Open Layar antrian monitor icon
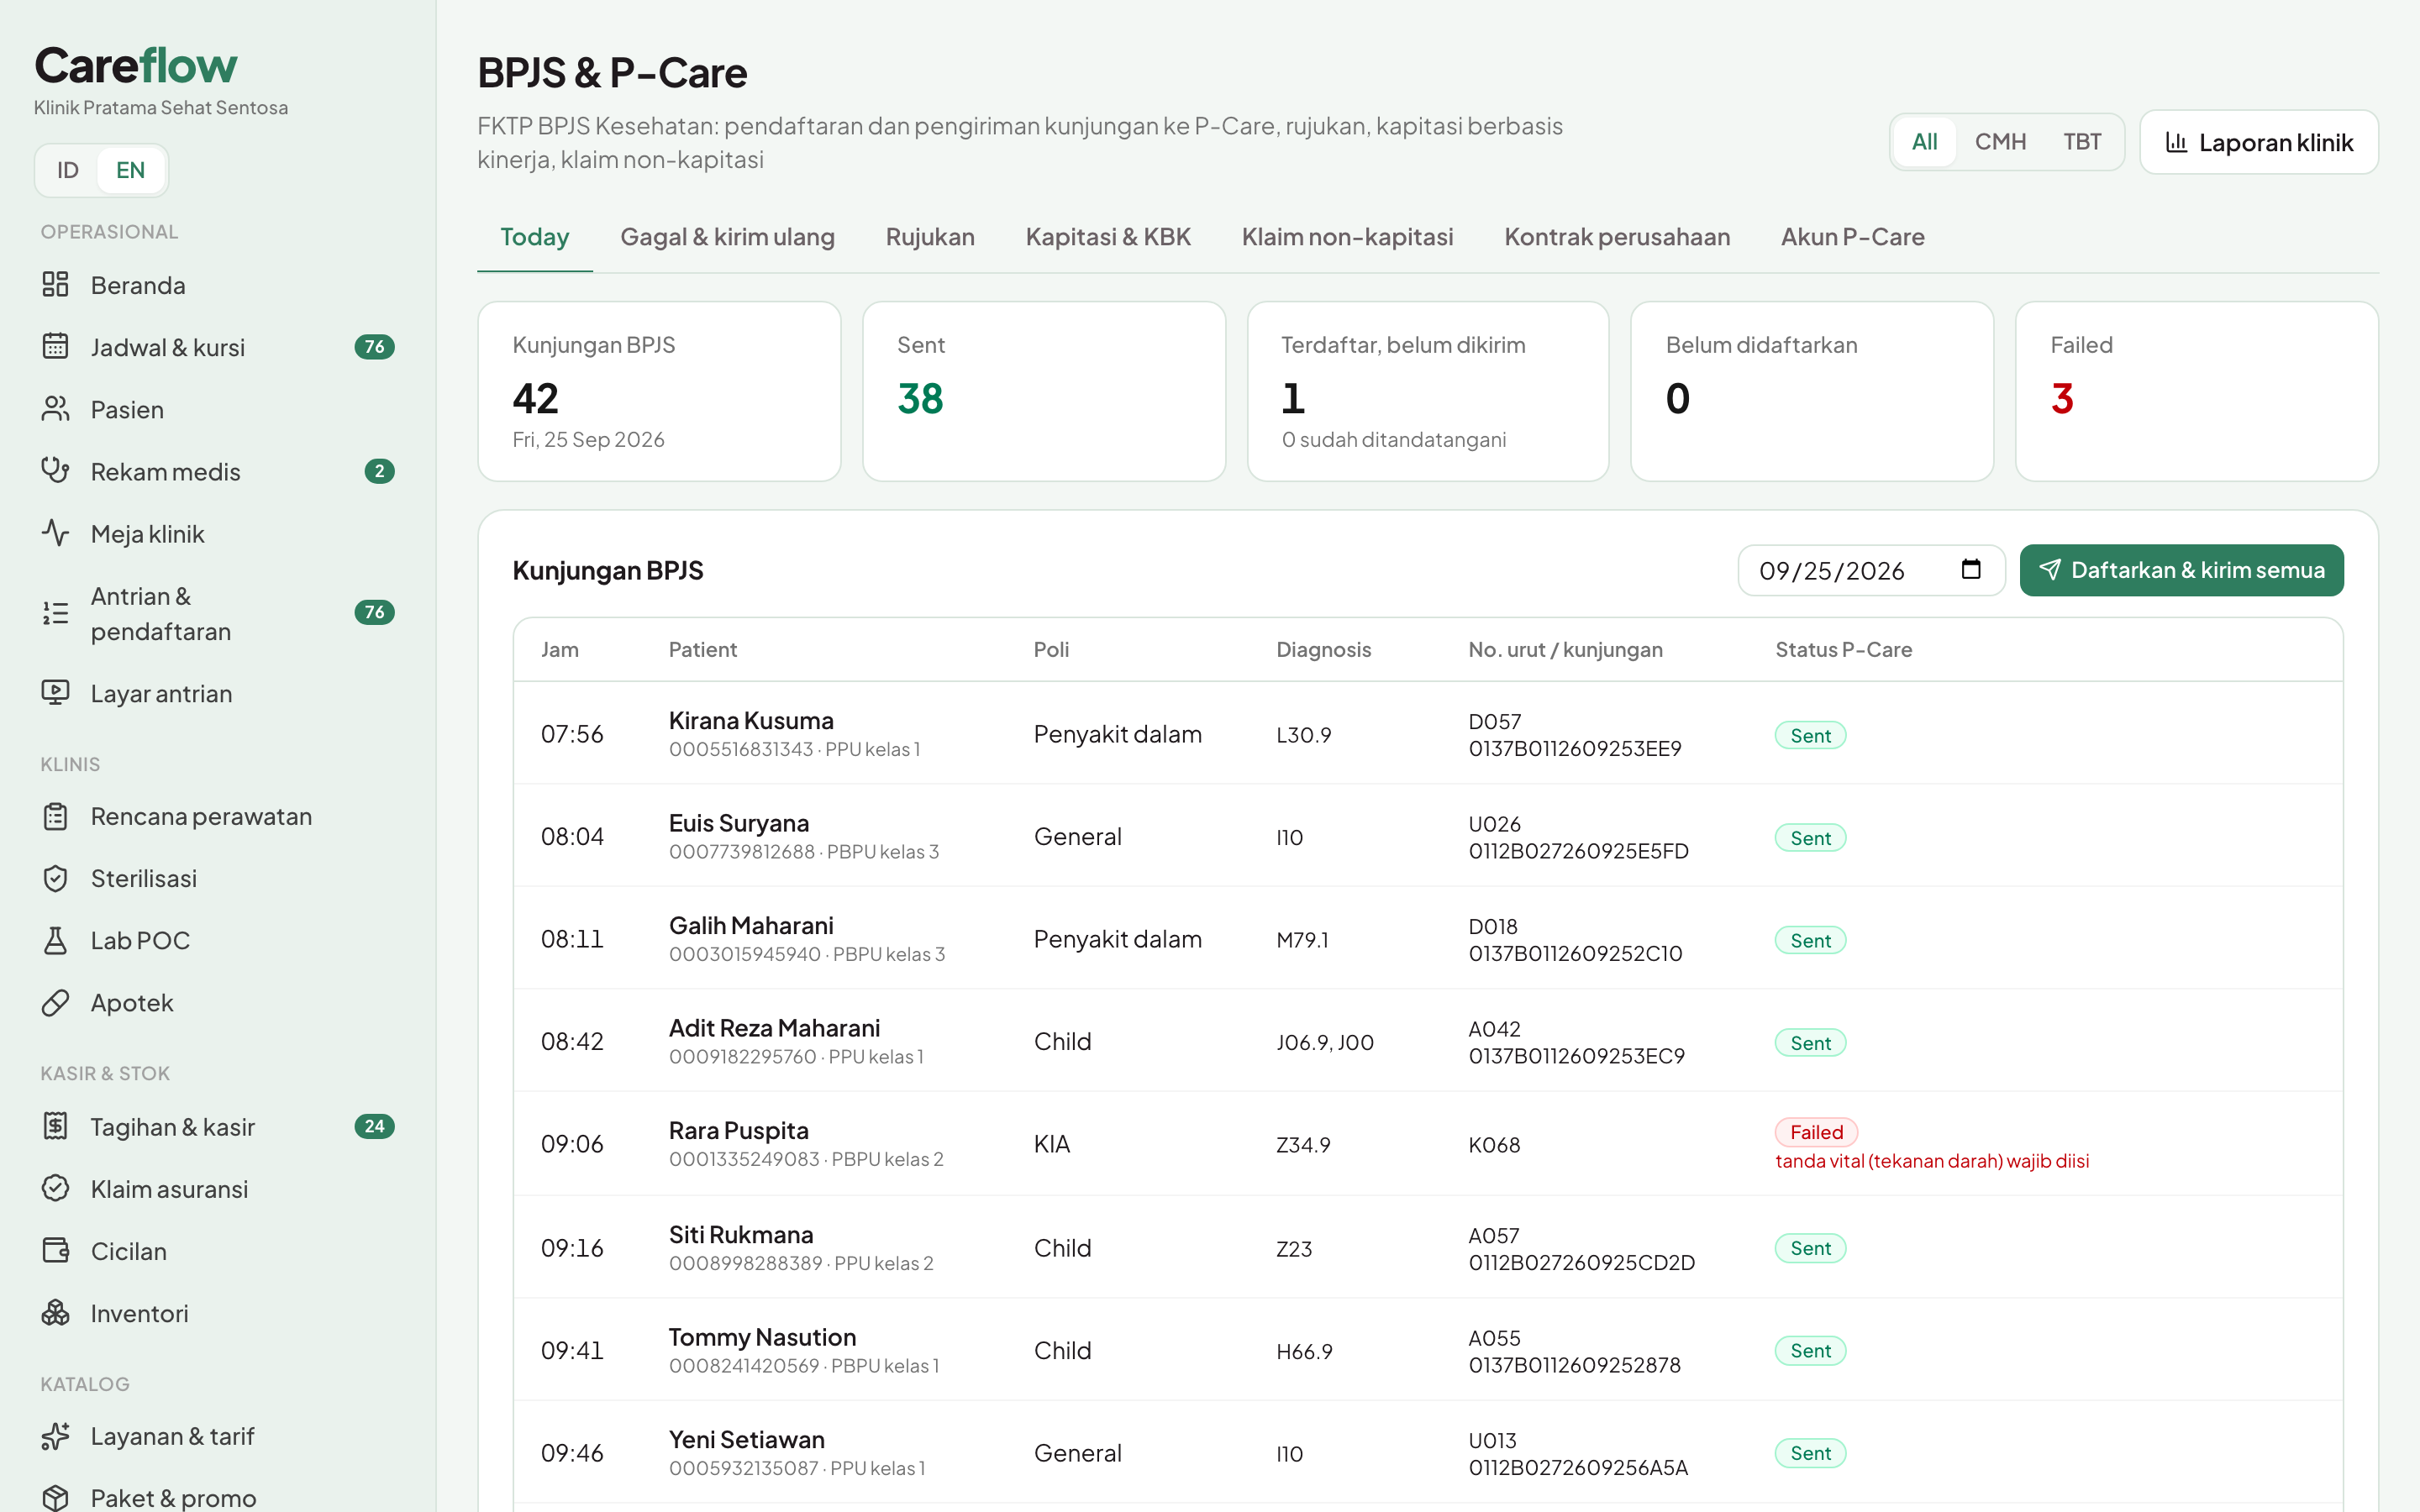 click(55, 693)
